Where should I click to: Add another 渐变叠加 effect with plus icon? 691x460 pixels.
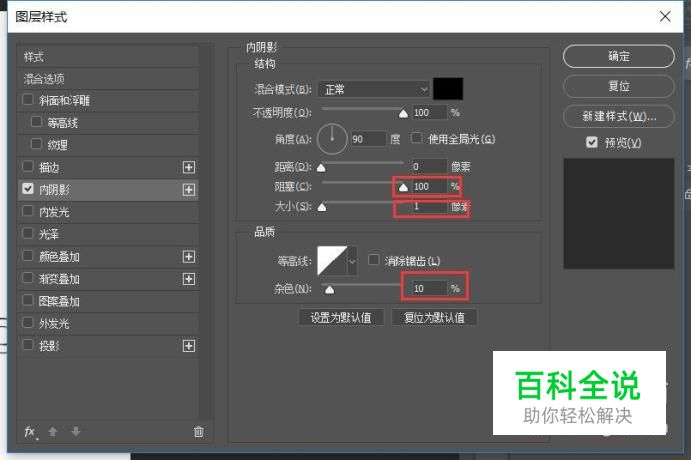pos(189,279)
